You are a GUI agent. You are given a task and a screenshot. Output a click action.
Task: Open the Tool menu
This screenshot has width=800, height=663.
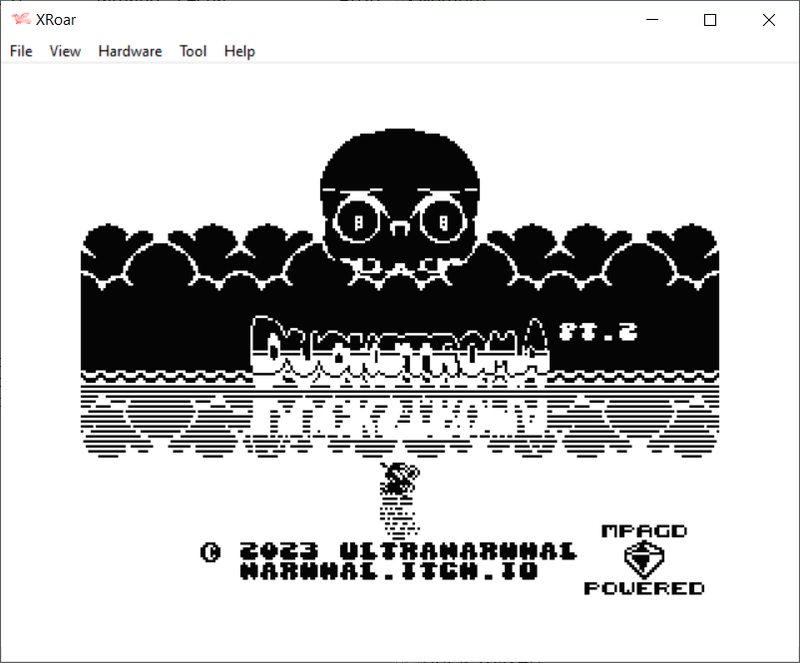(193, 51)
